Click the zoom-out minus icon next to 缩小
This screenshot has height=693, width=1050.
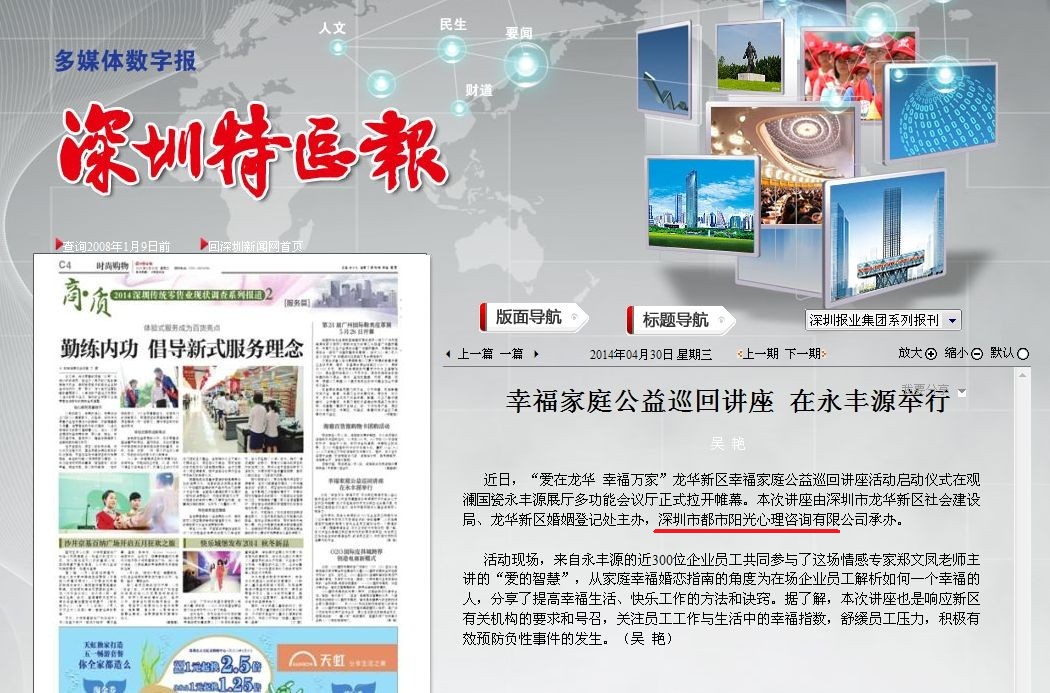click(977, 354)
